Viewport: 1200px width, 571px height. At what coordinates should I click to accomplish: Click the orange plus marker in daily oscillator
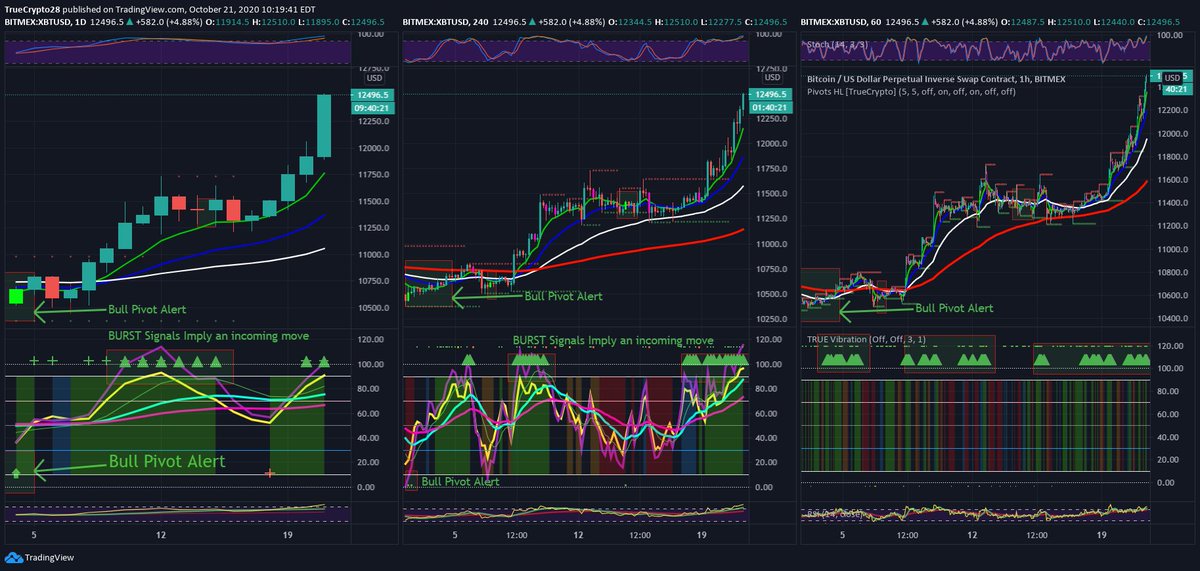tap(270, 472)
